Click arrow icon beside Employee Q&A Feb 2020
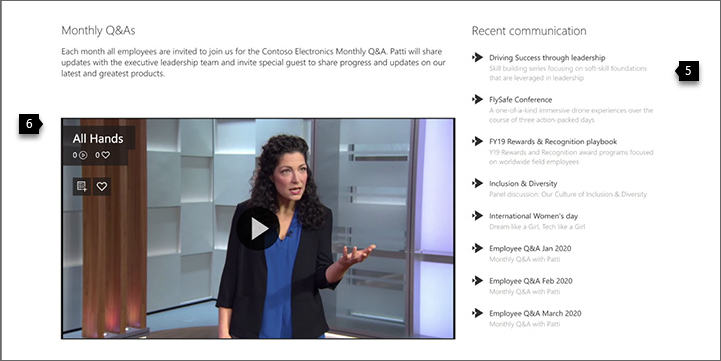 click(477, 280)
